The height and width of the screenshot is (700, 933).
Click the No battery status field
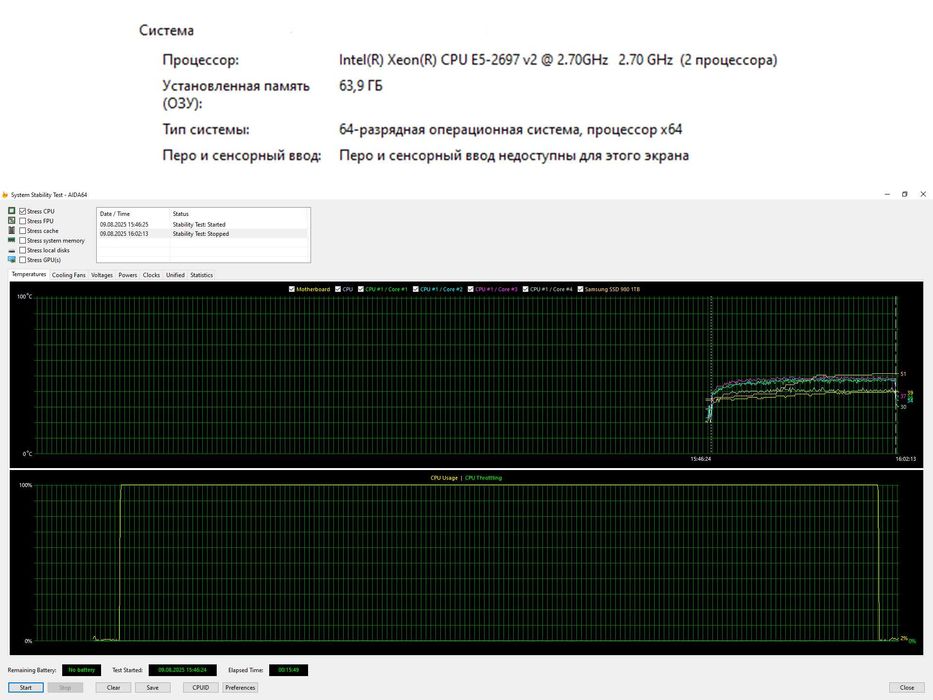pos(82,670)
